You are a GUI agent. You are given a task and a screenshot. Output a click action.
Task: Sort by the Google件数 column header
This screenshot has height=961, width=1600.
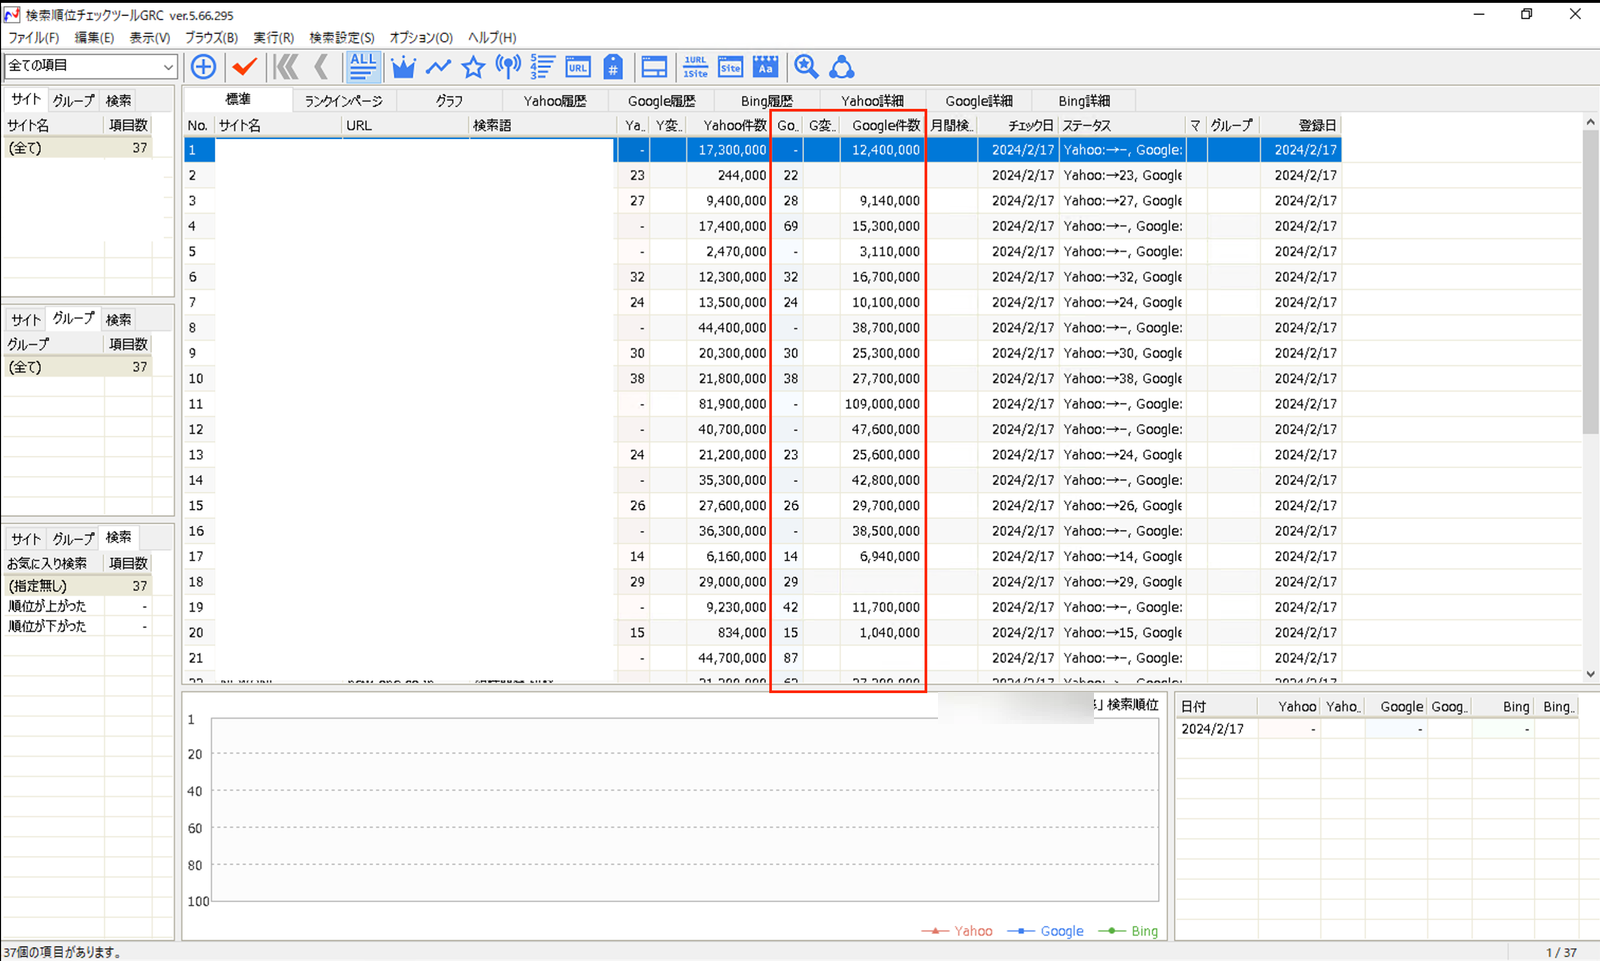pos(882,125)
